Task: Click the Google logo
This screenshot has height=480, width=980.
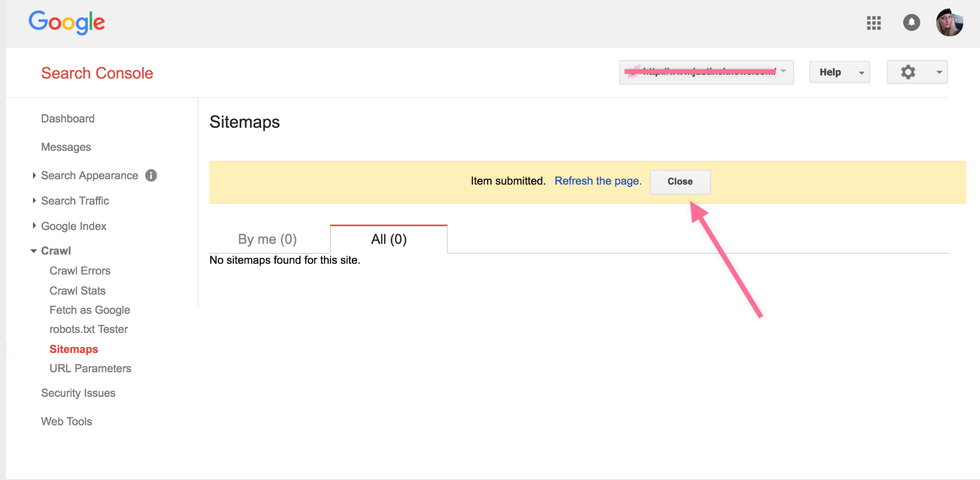Action: click(67, 23)
